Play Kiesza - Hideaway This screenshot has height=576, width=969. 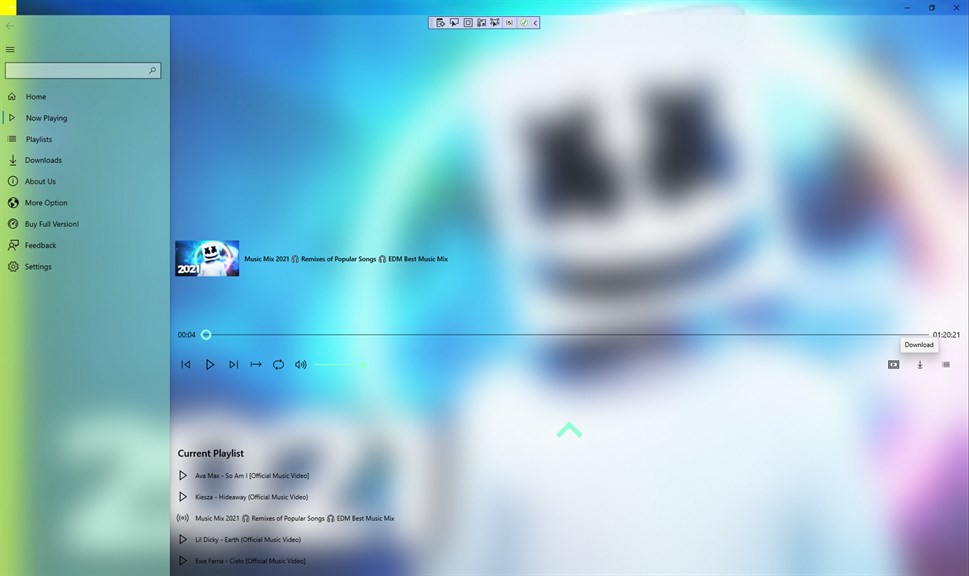click(183, 497)
